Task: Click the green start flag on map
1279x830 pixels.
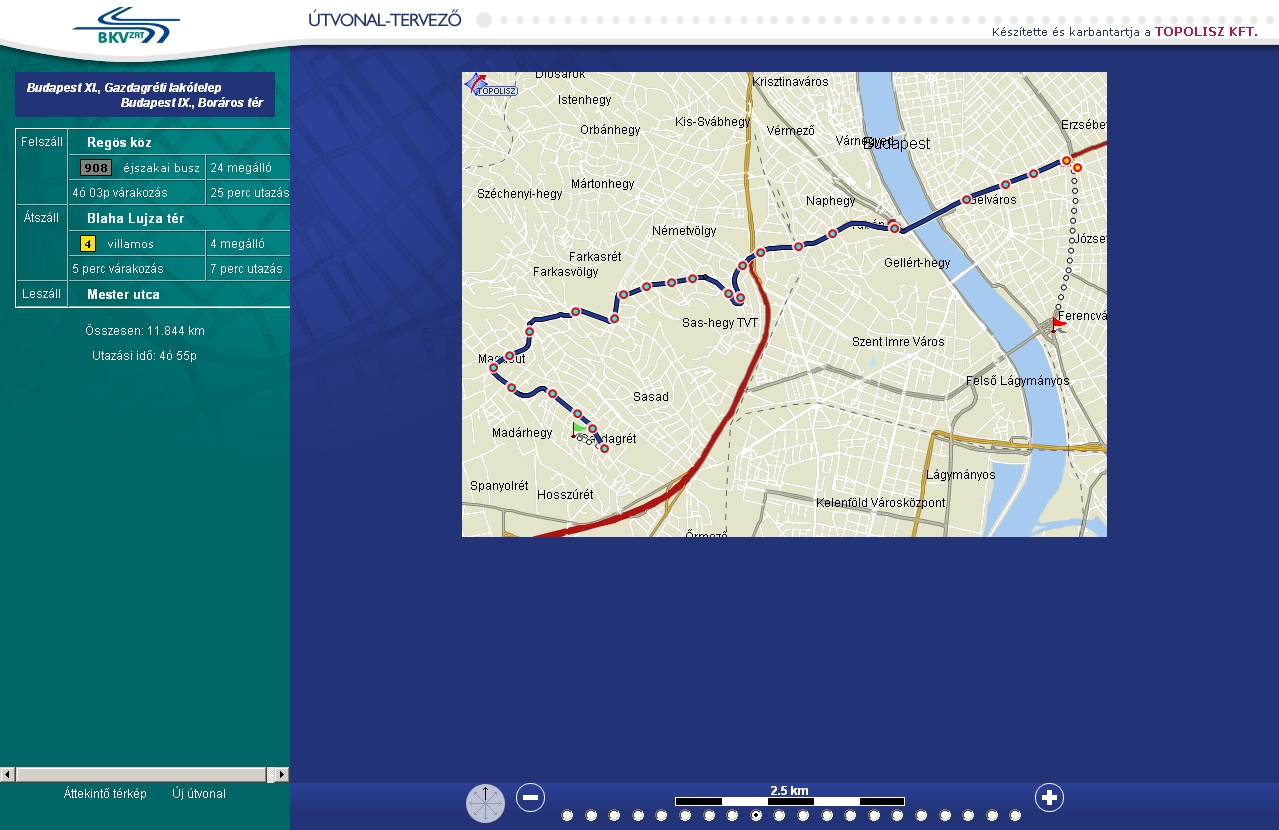Action: coord(579,428)
